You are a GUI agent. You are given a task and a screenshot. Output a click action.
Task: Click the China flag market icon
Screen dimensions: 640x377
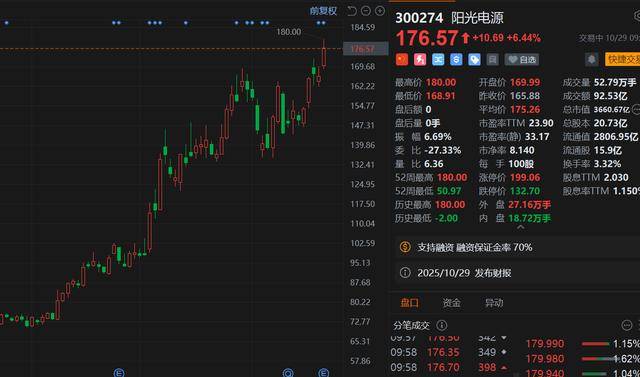point(402,60)
